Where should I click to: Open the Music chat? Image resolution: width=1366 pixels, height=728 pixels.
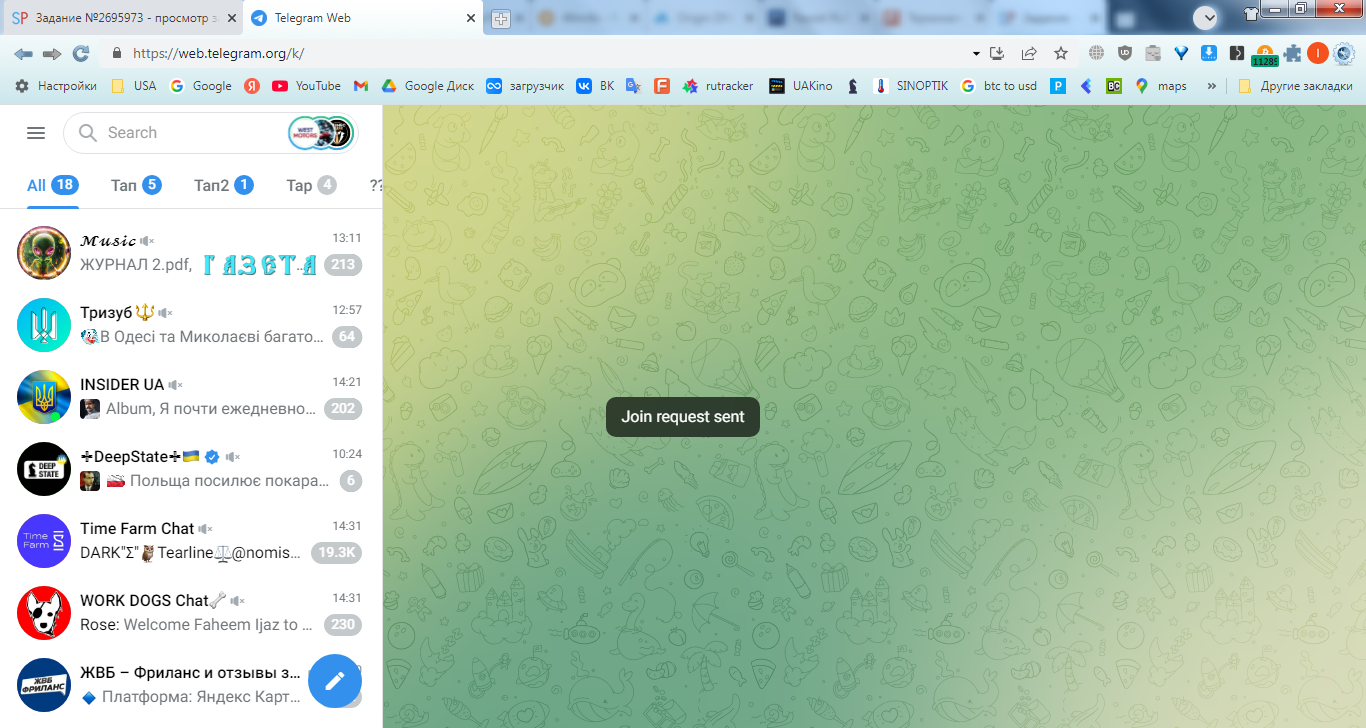pyautogui.click(x=191, y=253)
